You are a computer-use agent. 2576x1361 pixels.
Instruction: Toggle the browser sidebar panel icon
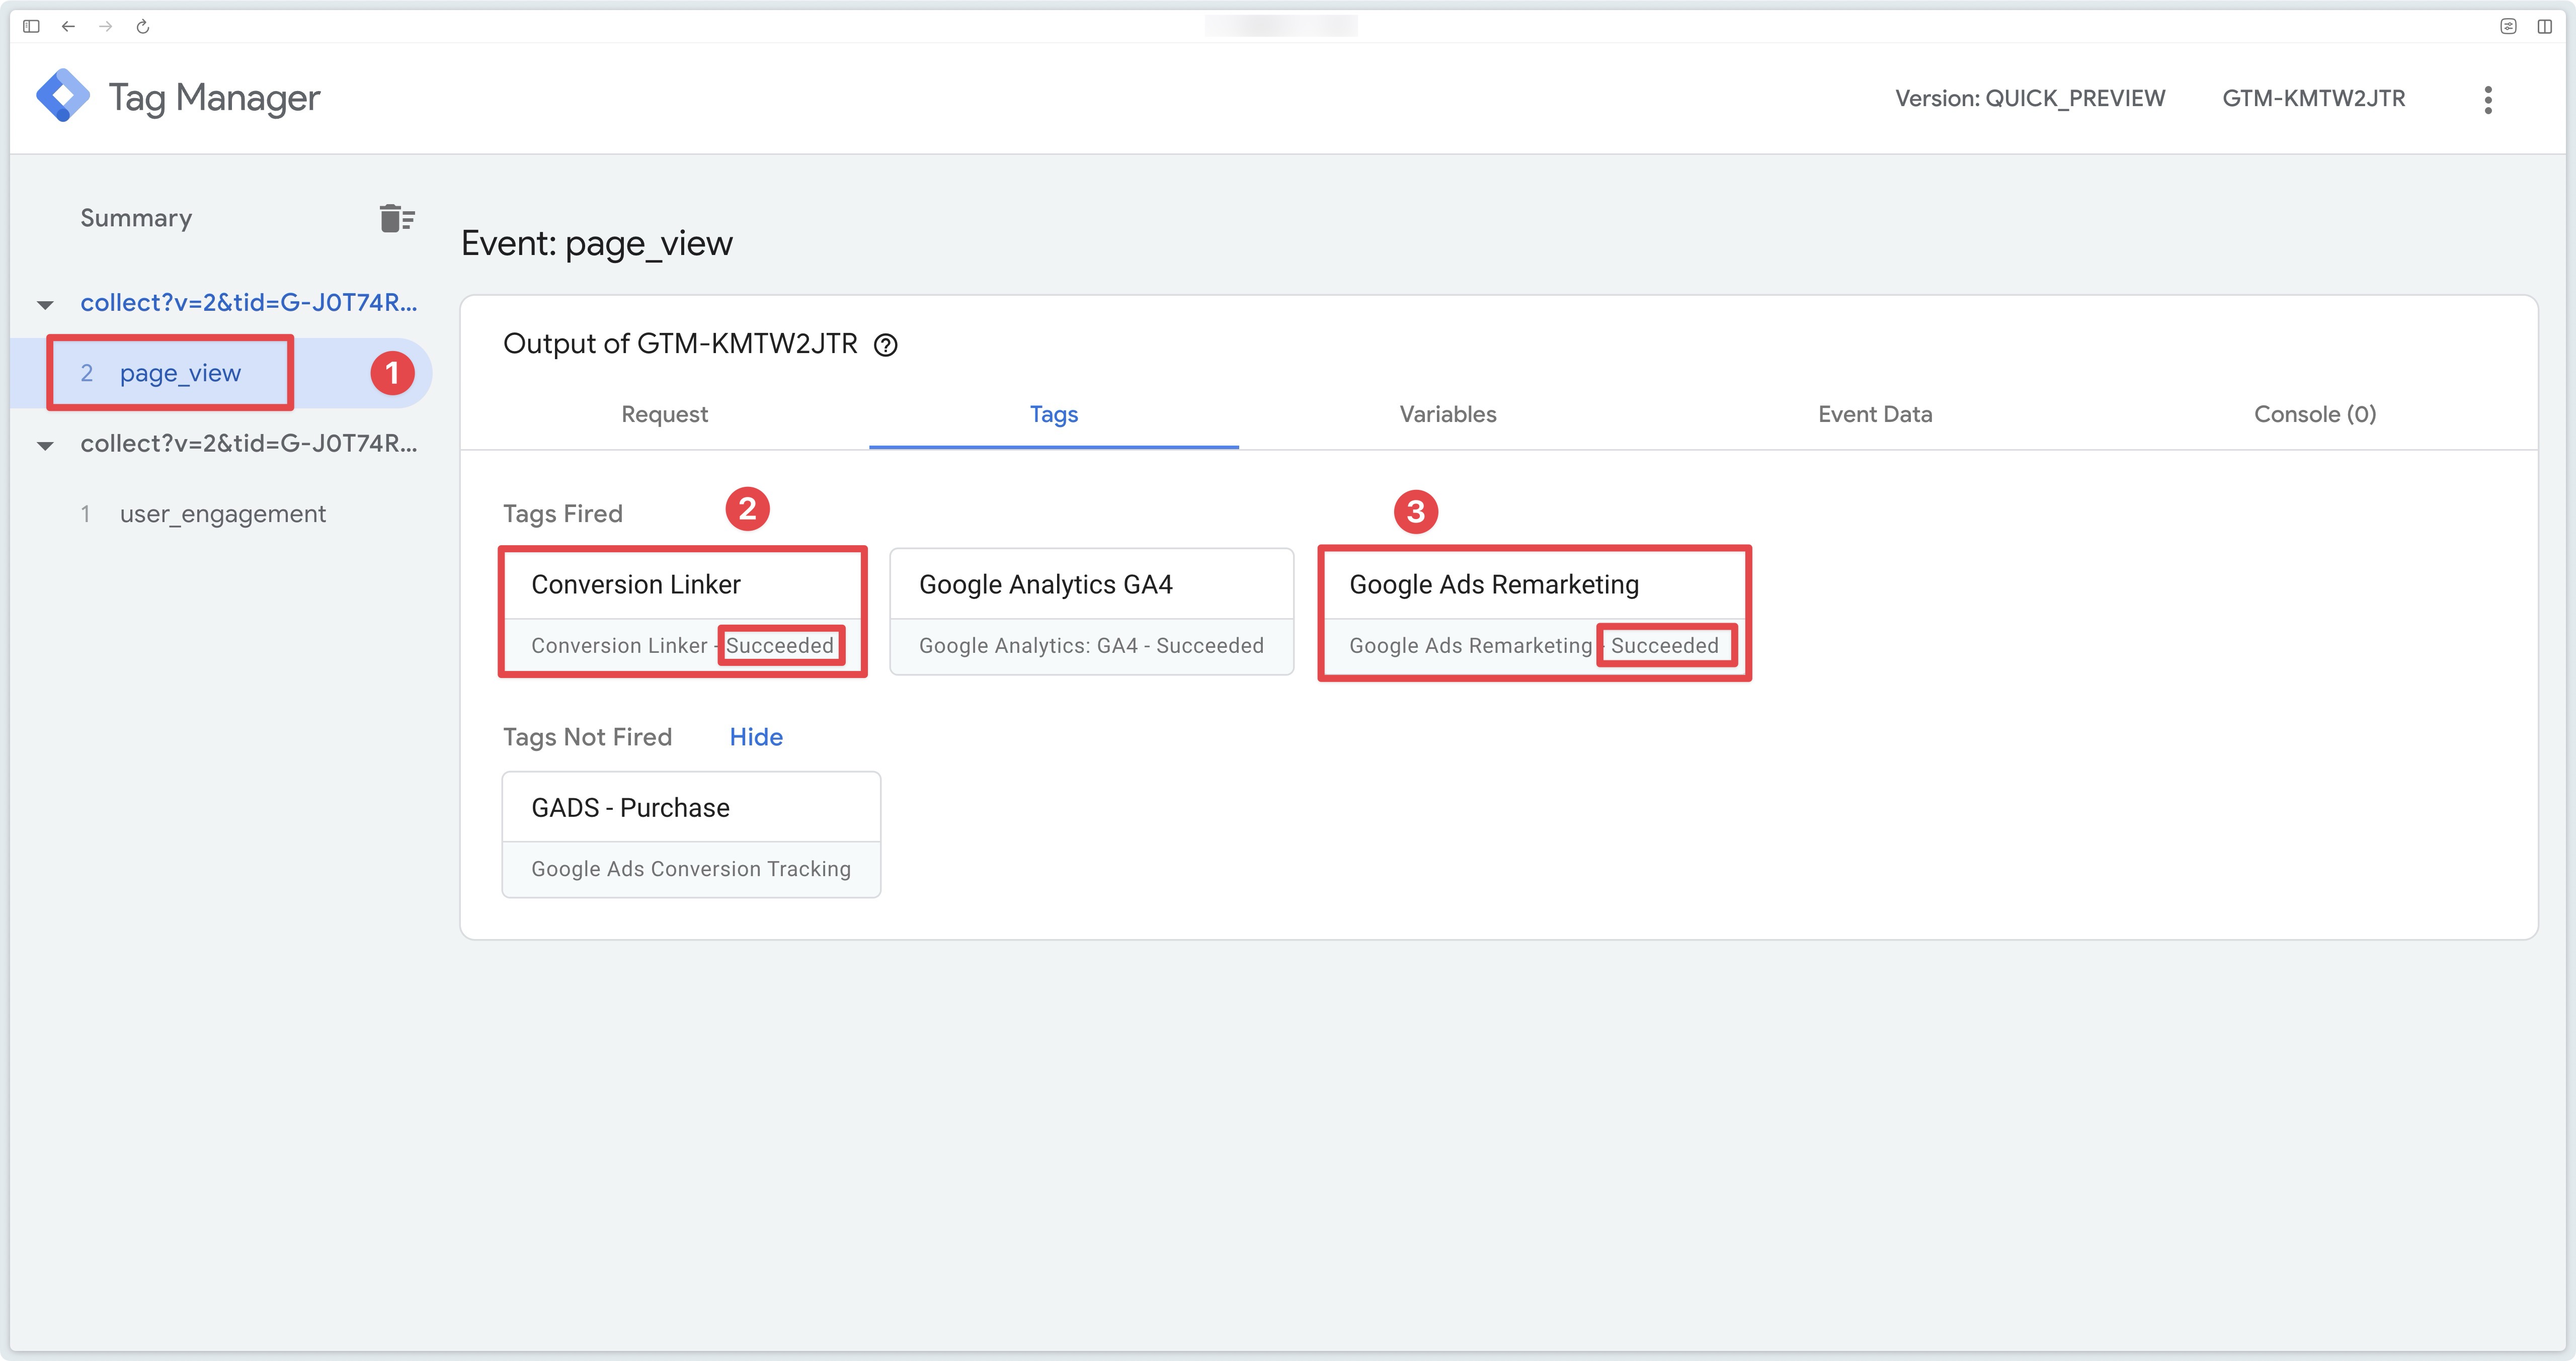[31, 26]
